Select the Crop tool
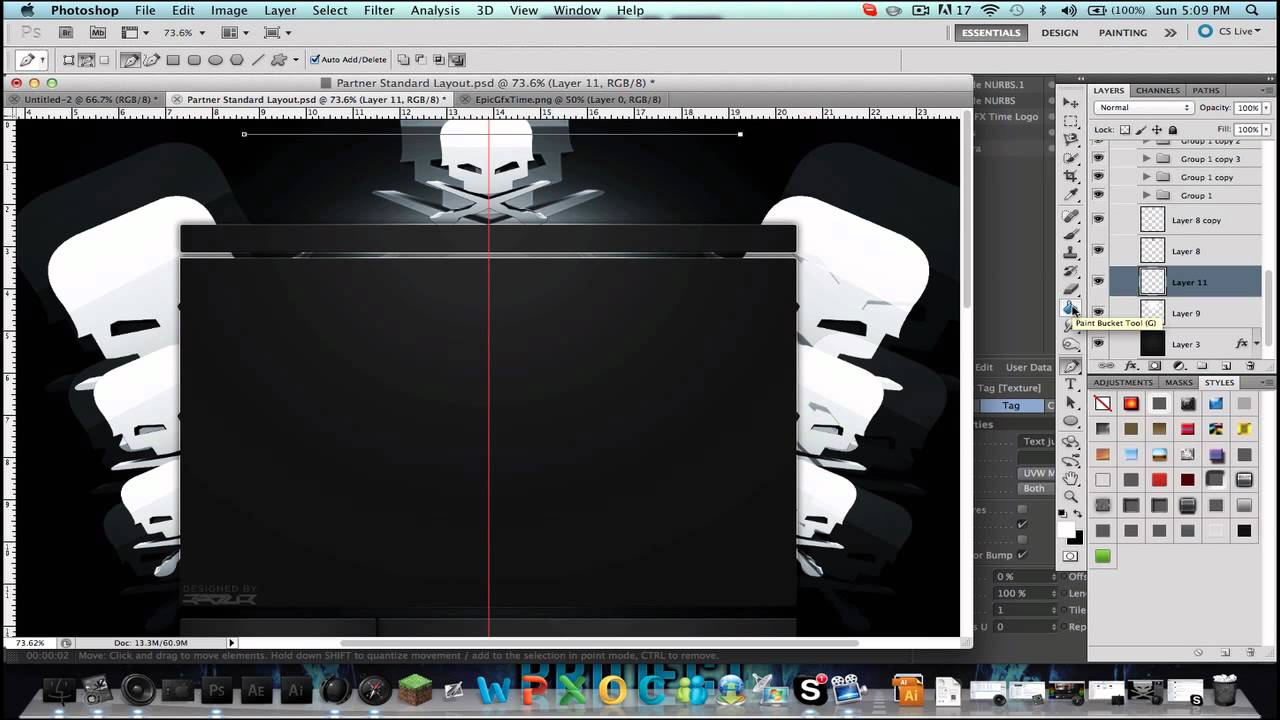 pyautogui.click(x=1071, y=175)
